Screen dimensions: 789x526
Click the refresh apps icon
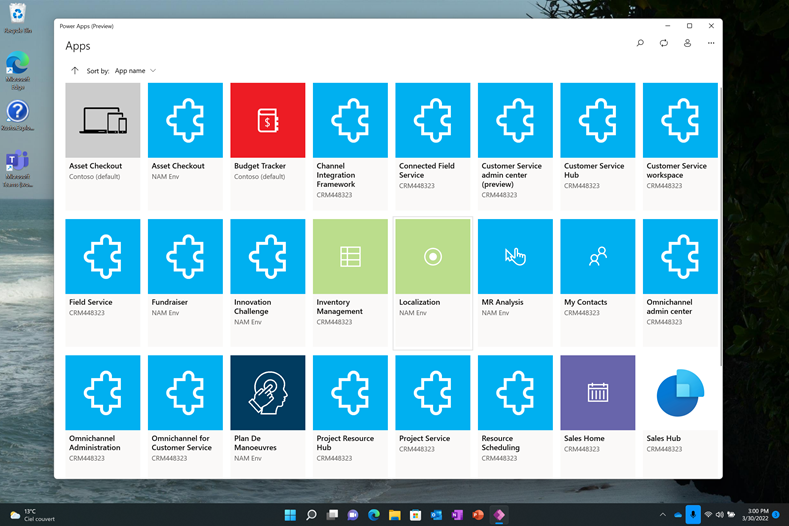tap(664, 43)
